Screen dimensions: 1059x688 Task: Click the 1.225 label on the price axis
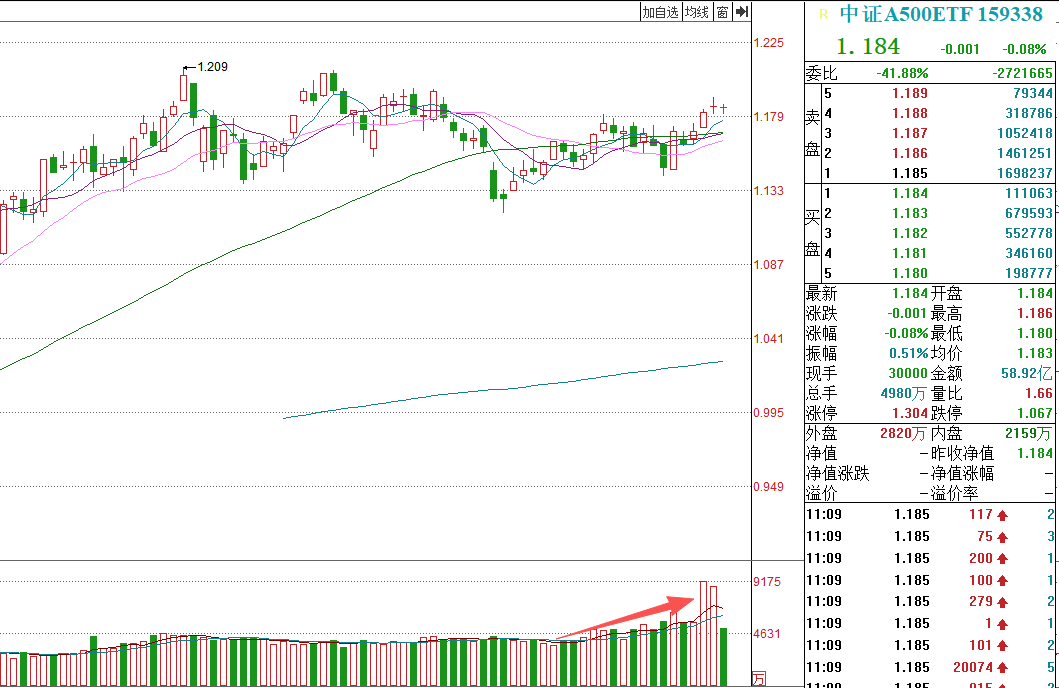click(768, 43)
